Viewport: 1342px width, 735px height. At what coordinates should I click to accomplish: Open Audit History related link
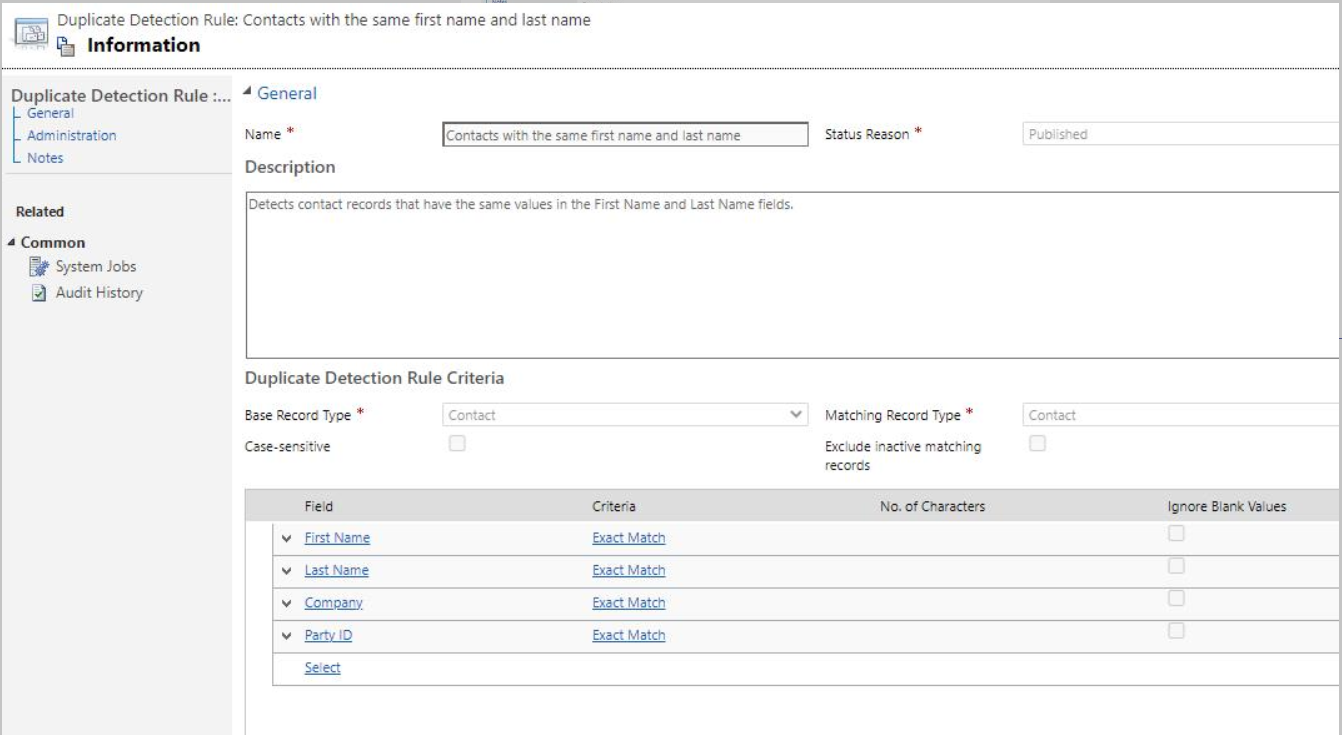click(99, 293)
